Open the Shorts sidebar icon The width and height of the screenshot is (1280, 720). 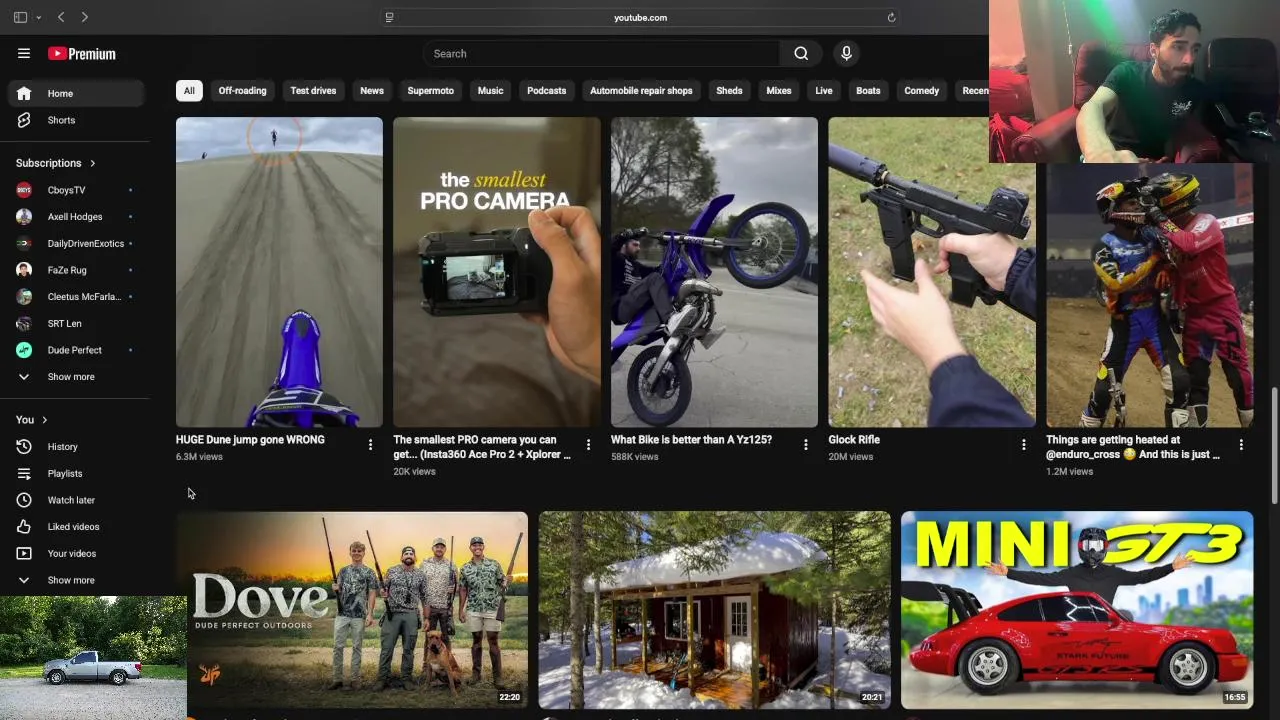[24, 120]
